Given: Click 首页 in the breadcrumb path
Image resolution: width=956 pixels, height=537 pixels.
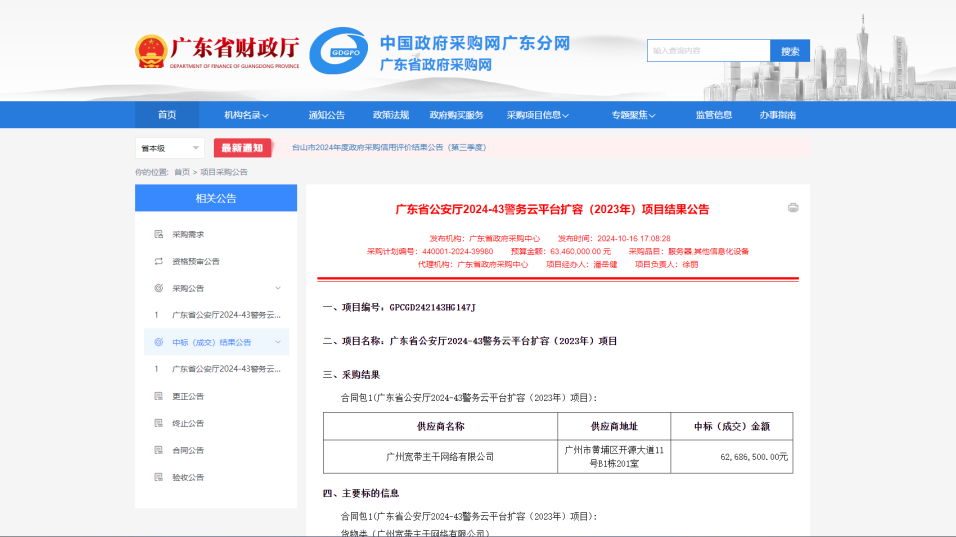Looking at the screenshot, I should (182, 172).
